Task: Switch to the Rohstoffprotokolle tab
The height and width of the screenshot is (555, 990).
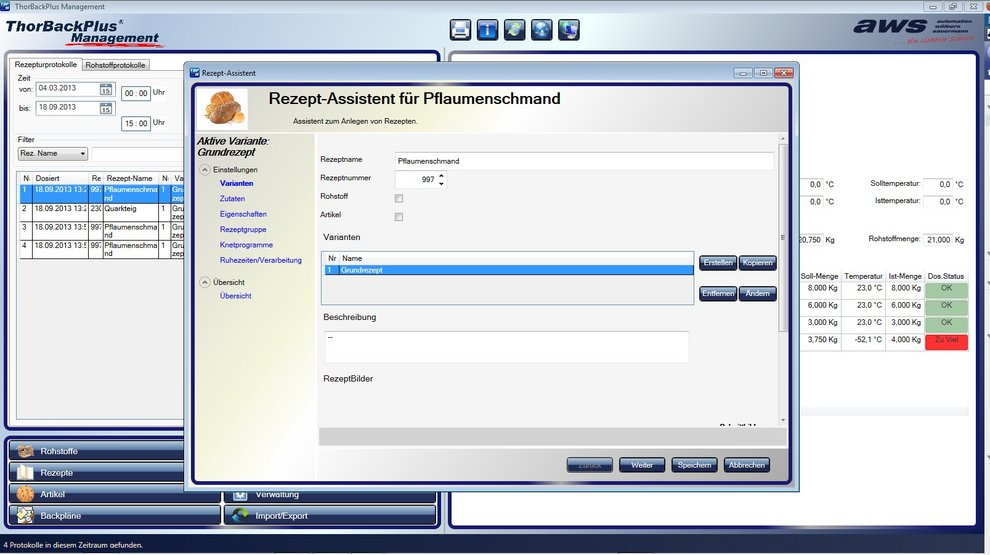Action: [x=116, y=65]
